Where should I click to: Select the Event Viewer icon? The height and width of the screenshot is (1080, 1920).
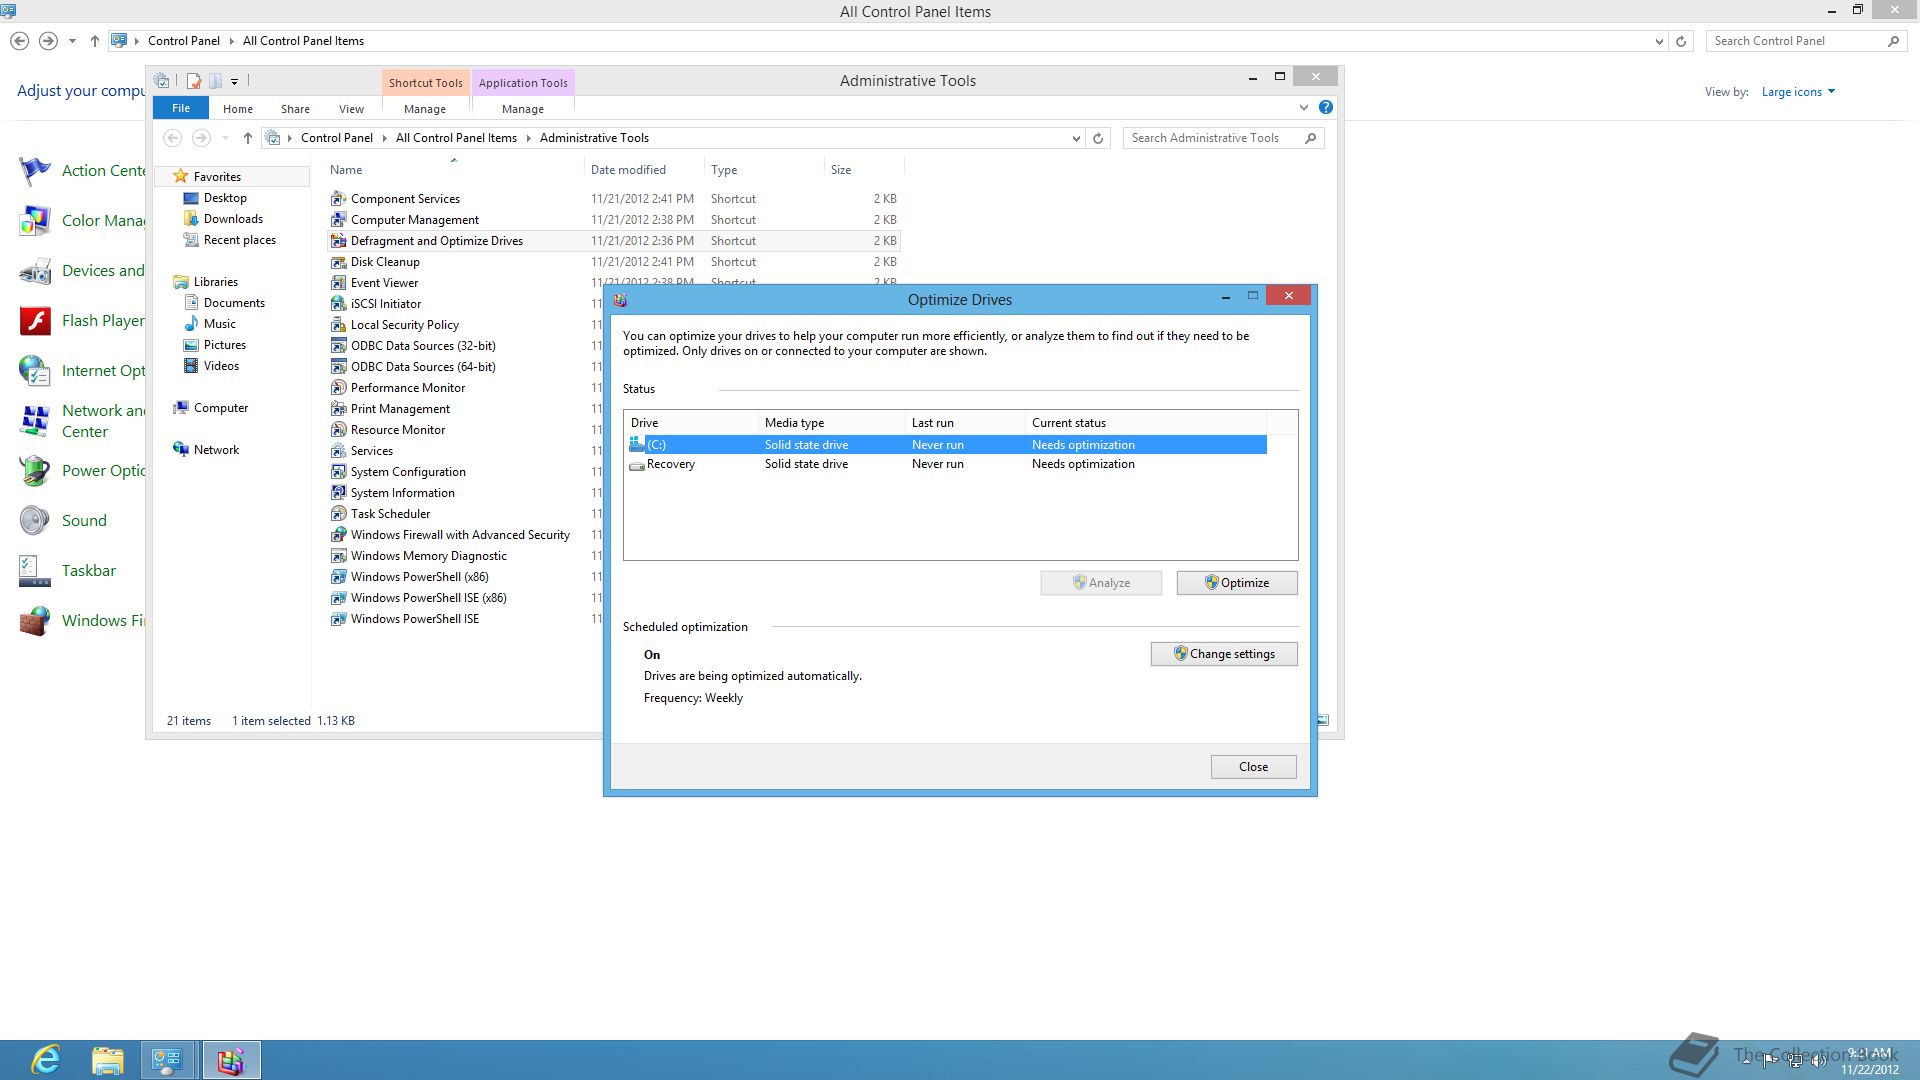(339, 283)
